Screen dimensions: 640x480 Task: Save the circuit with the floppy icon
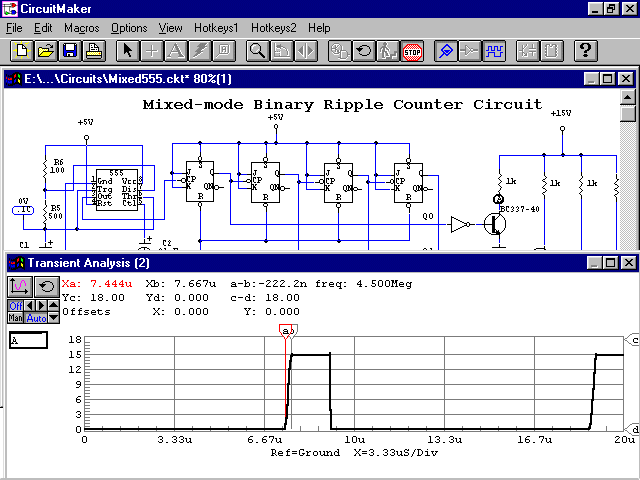(69, 50)
